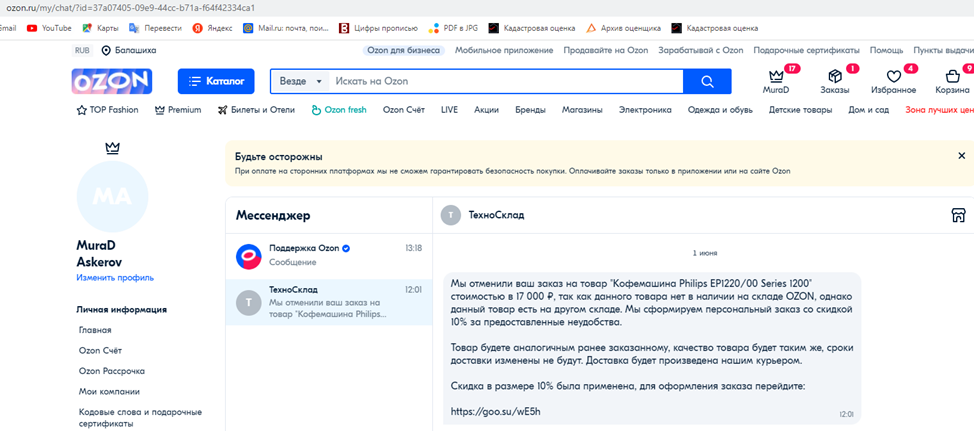Focus the Искать на Ozon search field
Screen dimensions: 974x431
click(508, 81)
